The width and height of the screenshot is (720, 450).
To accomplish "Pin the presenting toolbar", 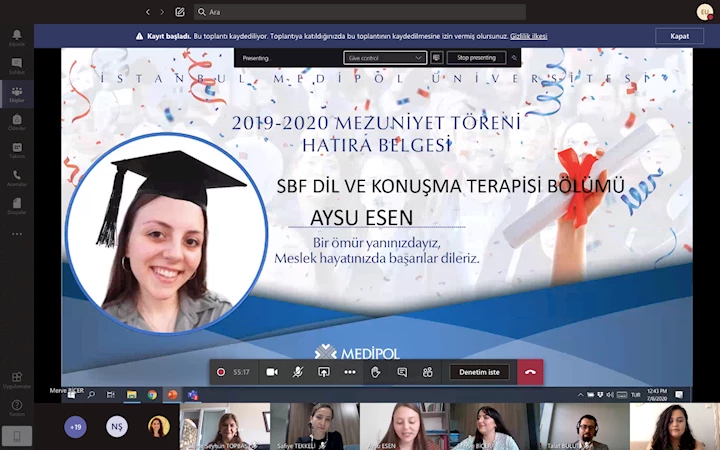I will pyautogui.click(x=514, y=58).
